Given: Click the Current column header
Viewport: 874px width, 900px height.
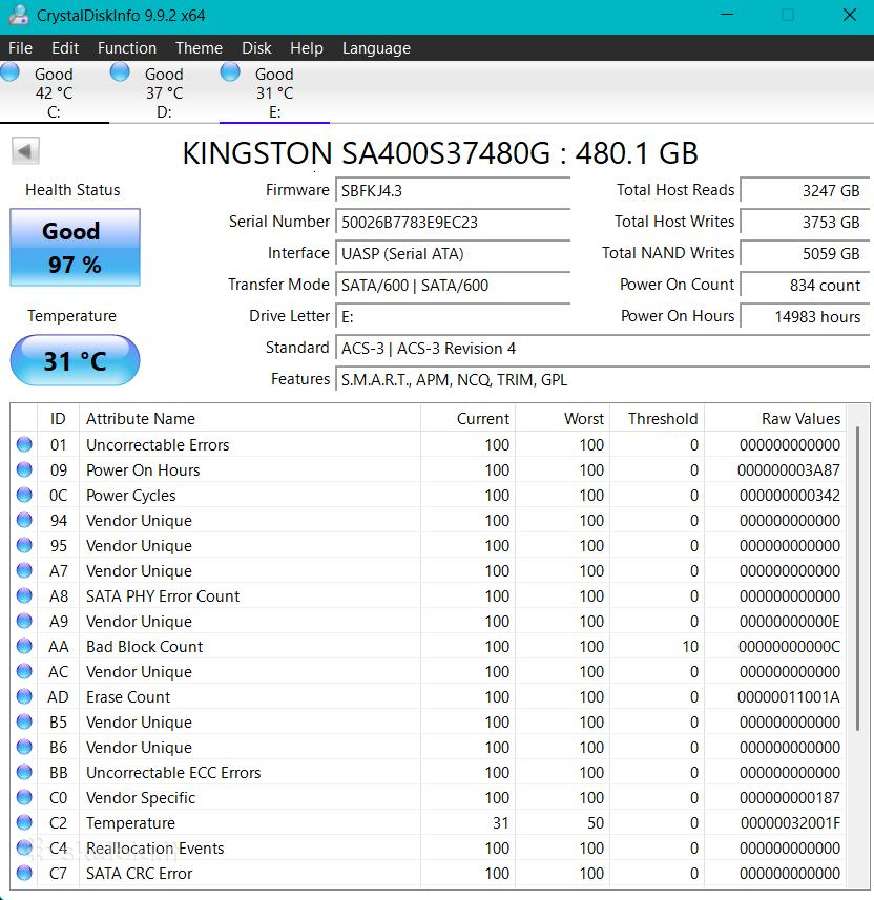Looking at the screenshot, I should (468, 418).
